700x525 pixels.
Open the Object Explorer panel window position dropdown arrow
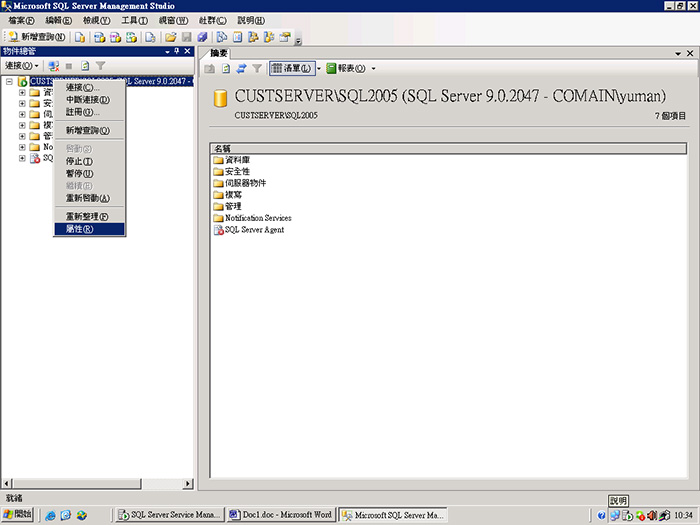tap(167, 52)
